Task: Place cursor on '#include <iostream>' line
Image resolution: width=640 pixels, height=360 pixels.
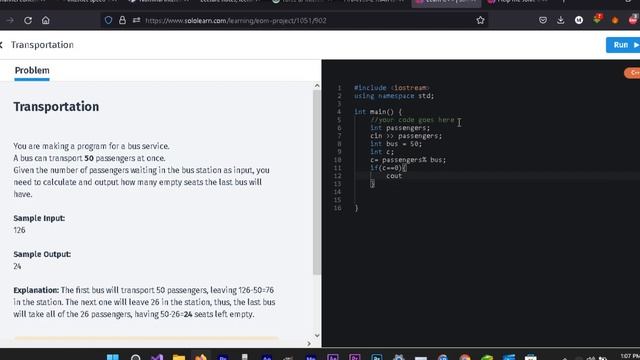Action: pos(391,88)
